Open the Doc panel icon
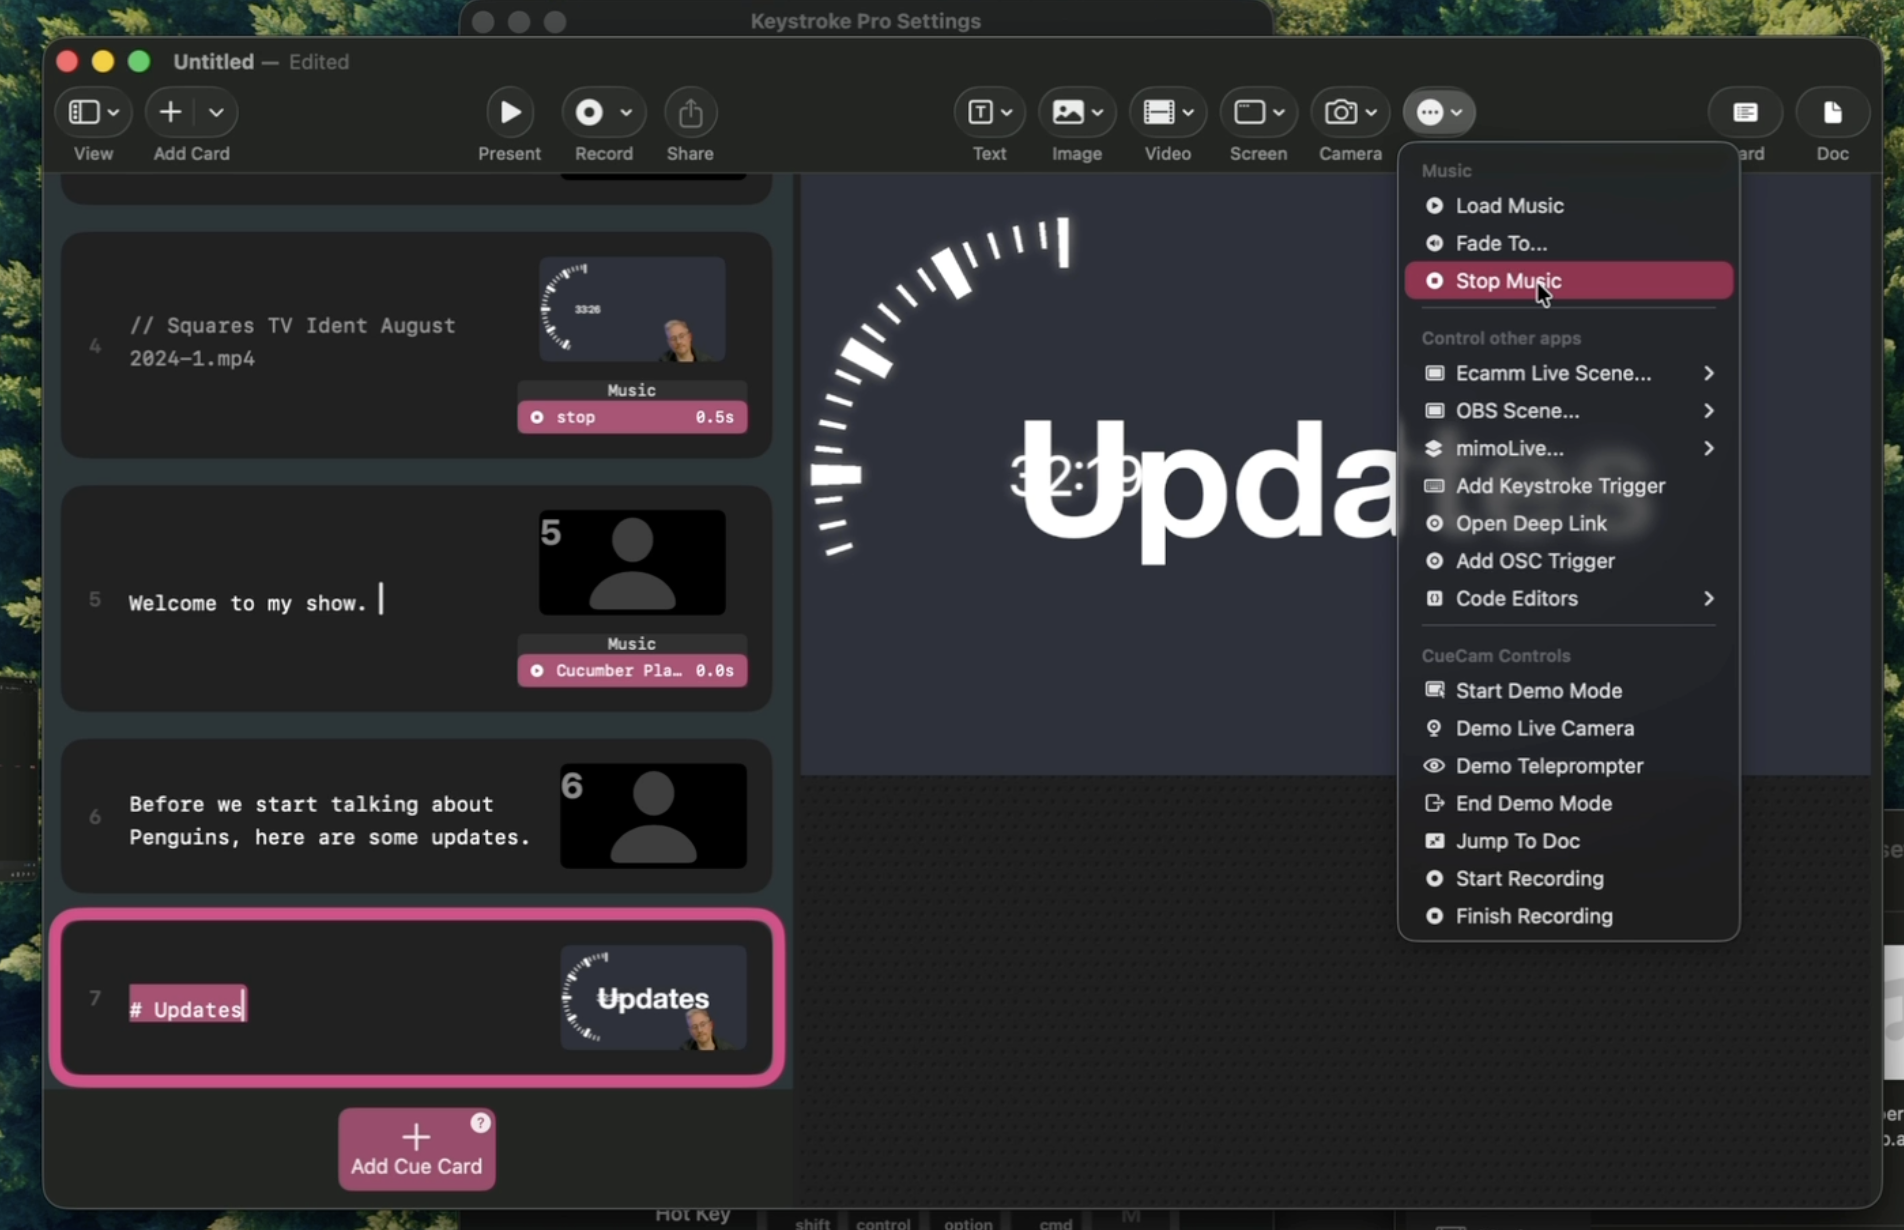 coord(1832,112)
